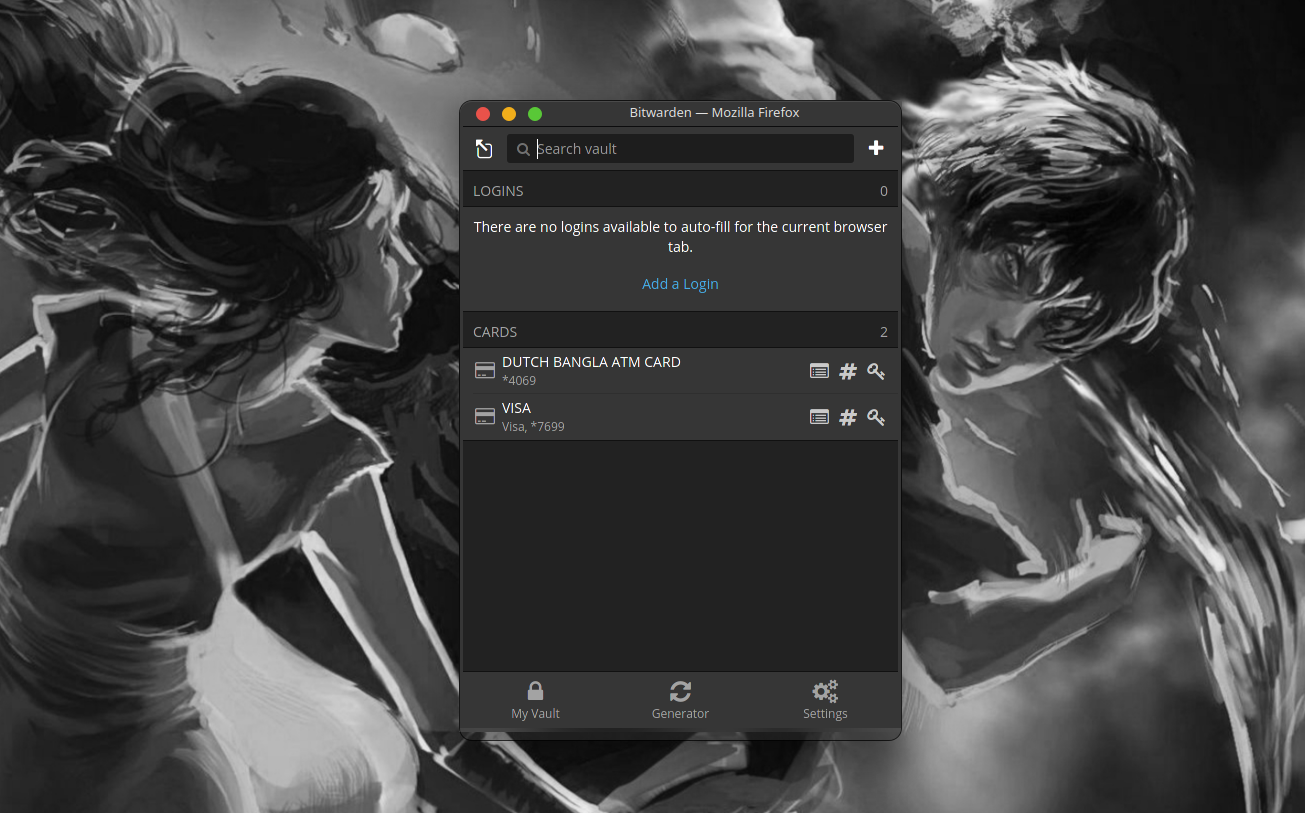Close the Bitwarden window with red button
Image resolution: width=1305 pixels, height=813 pixels.
483,114
